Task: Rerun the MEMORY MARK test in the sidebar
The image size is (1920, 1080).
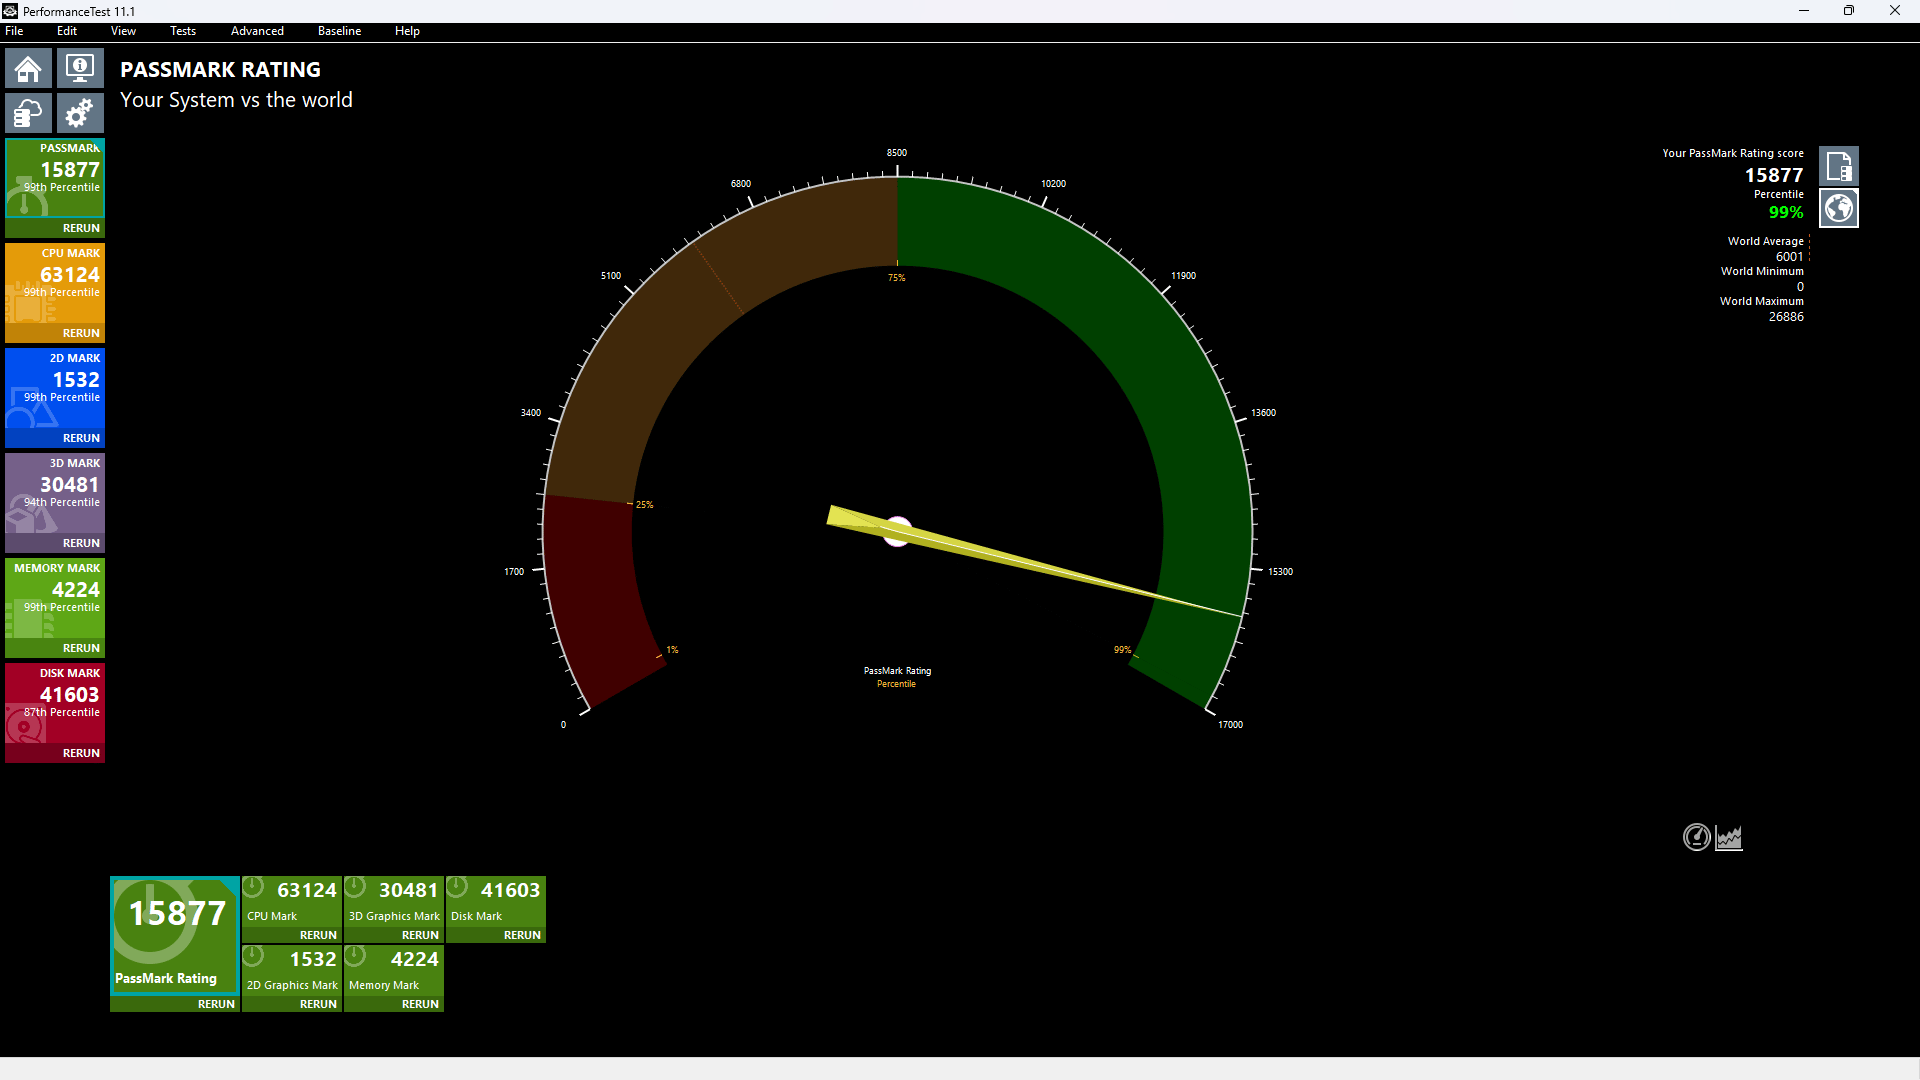Action: pos(81,648)
